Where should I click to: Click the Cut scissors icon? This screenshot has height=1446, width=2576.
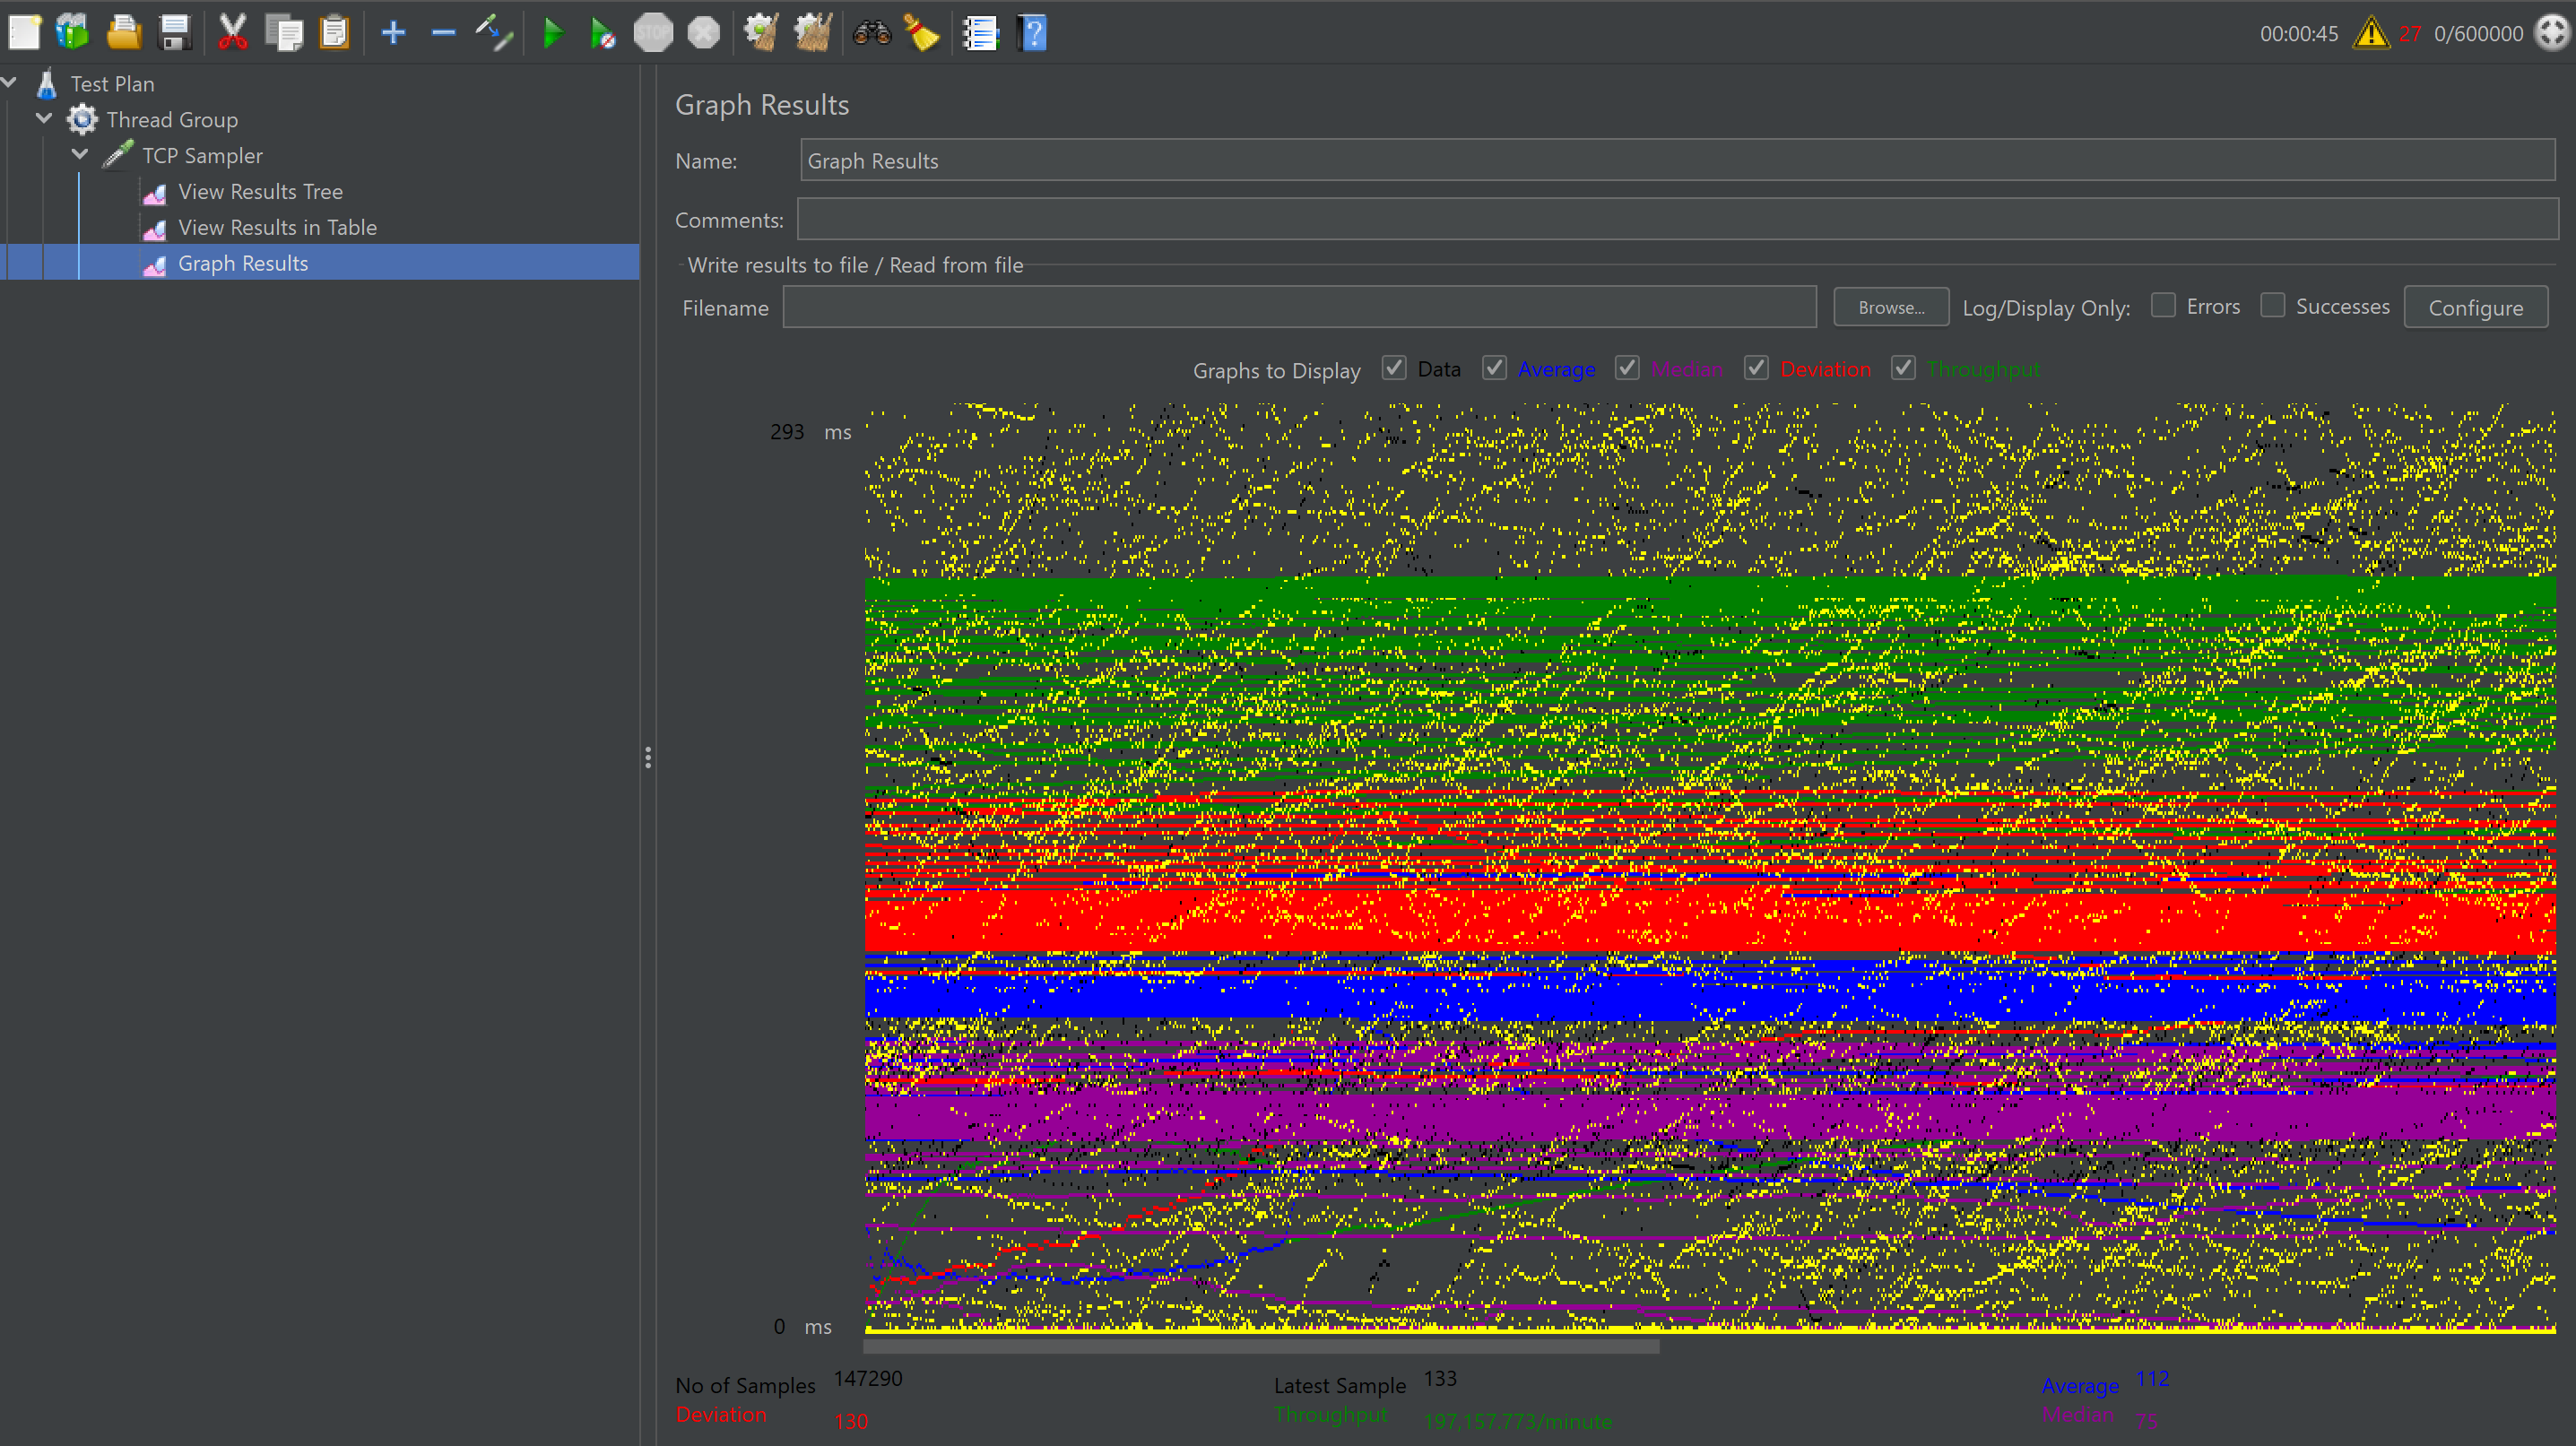pos(232,33)
